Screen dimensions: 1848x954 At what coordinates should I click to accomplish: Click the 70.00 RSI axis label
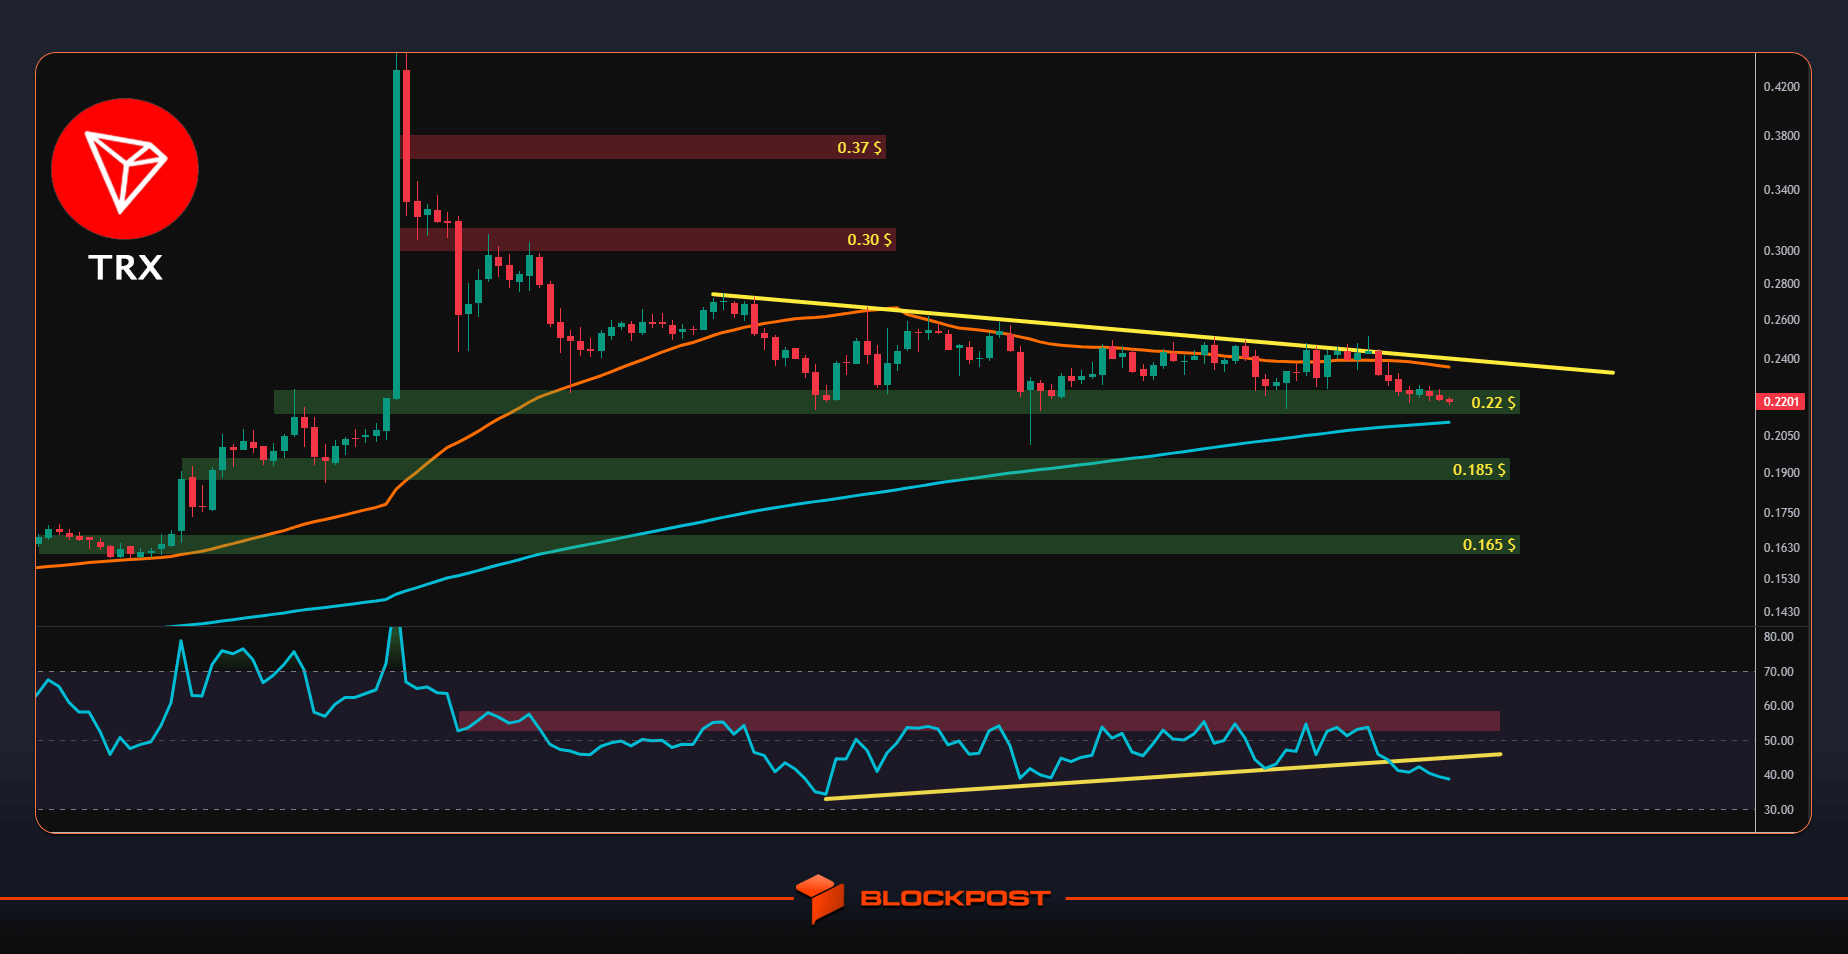(1778, 671)
